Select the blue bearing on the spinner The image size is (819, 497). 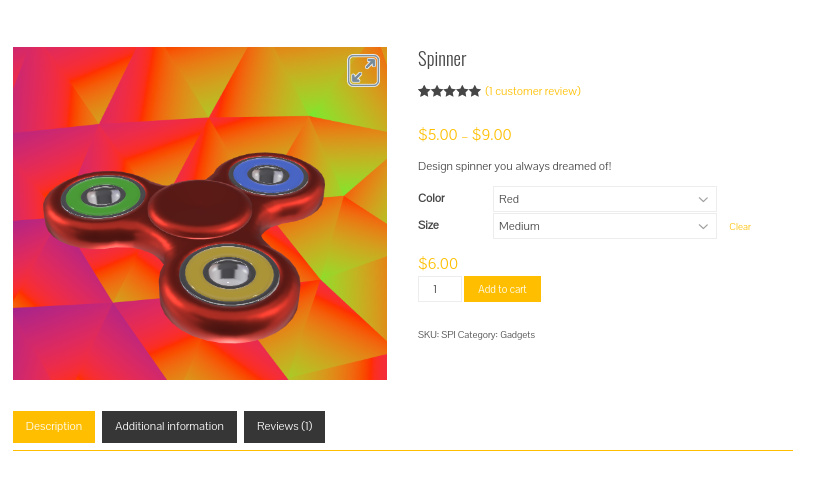[x=268, y=175]
